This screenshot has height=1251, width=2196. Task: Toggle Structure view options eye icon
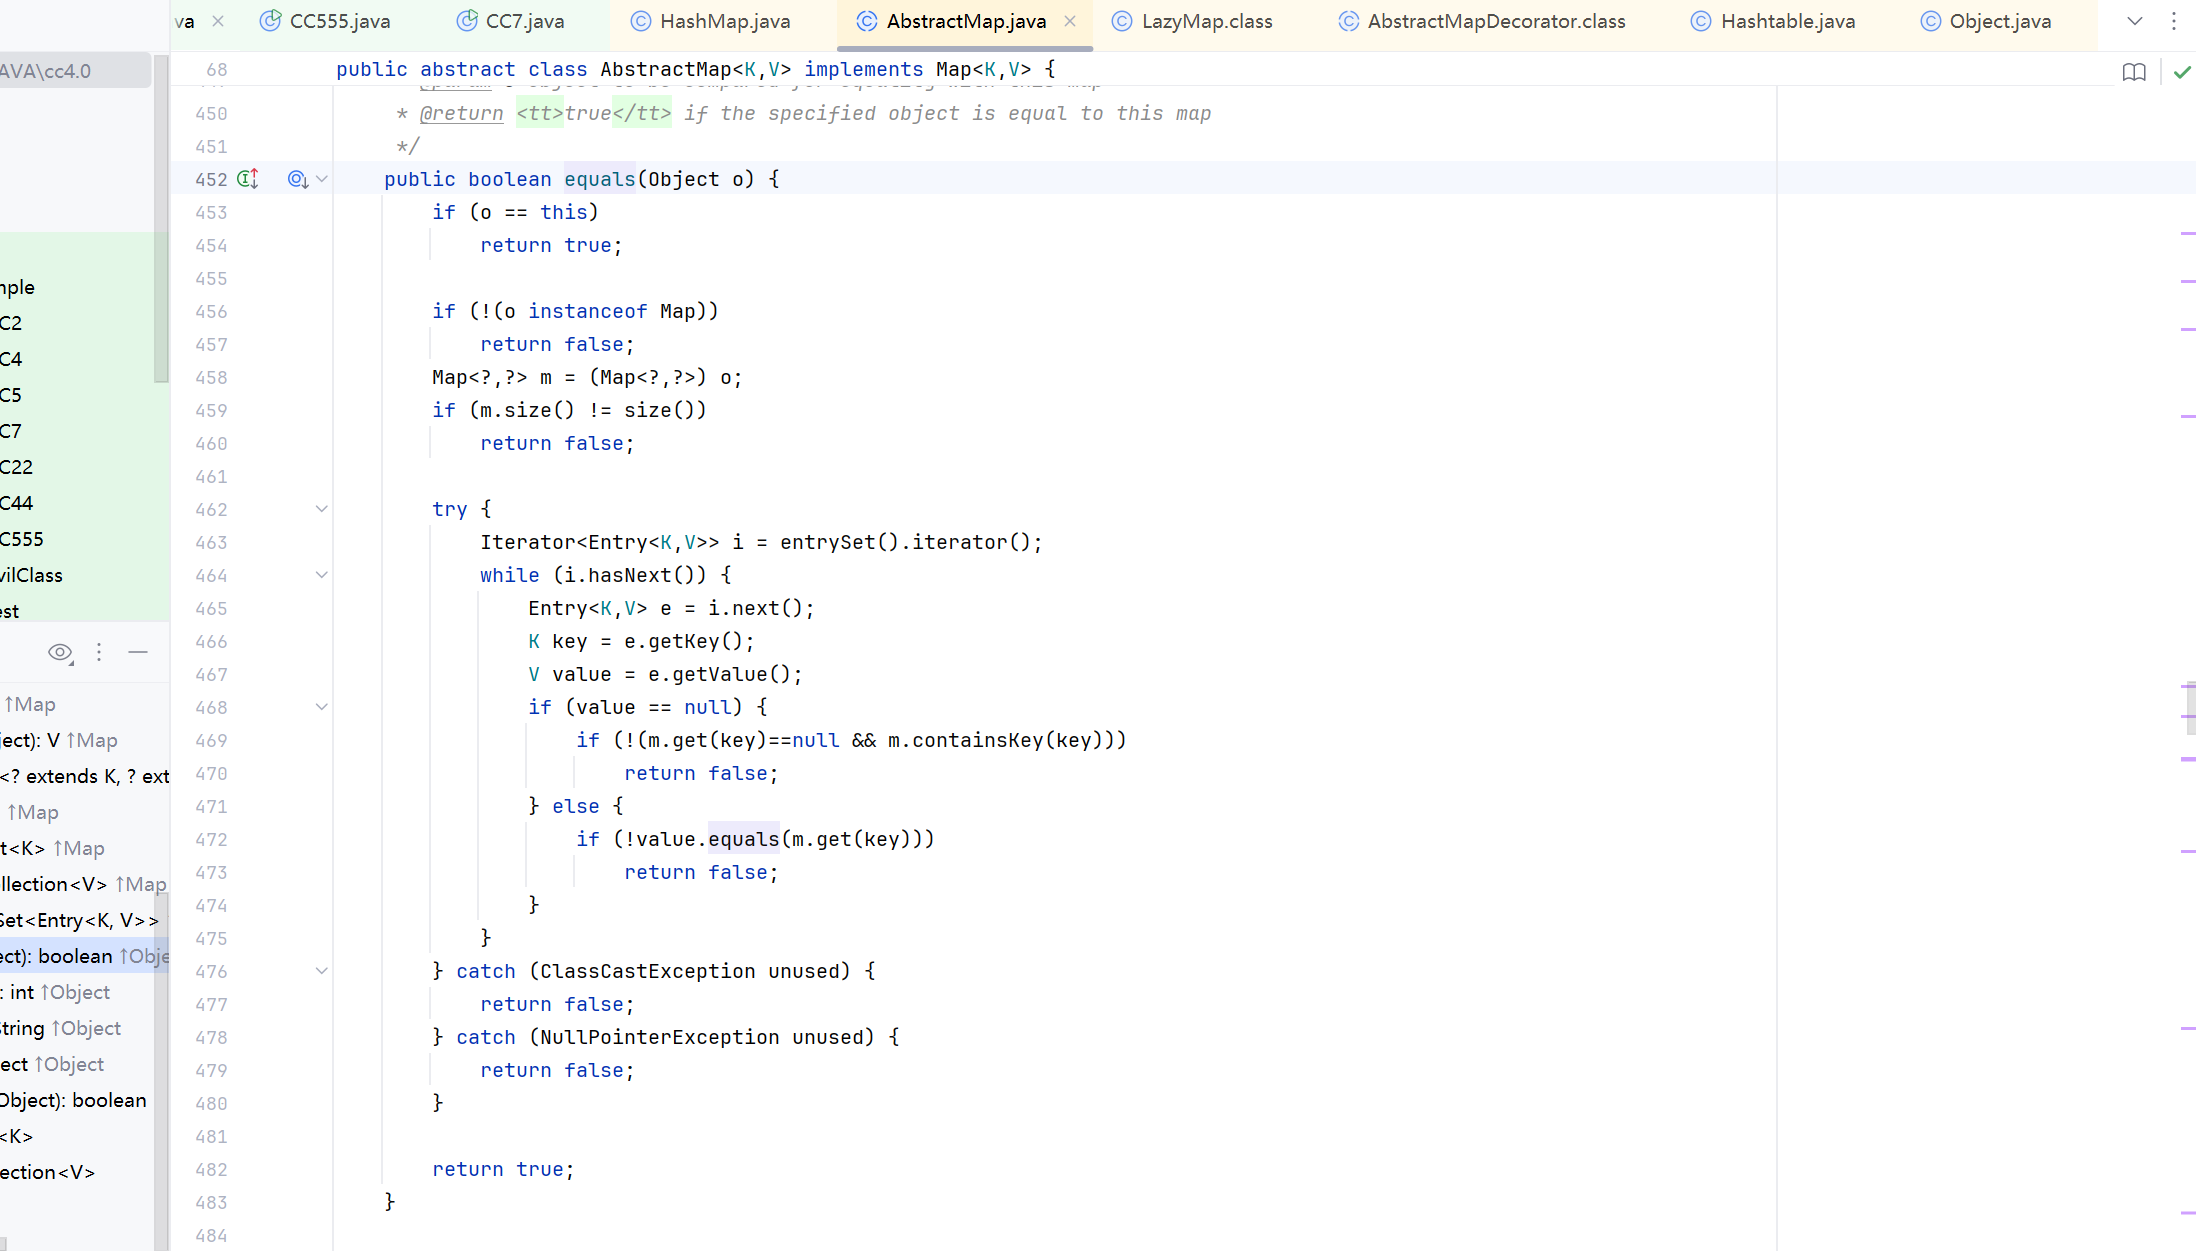point(60,653)
